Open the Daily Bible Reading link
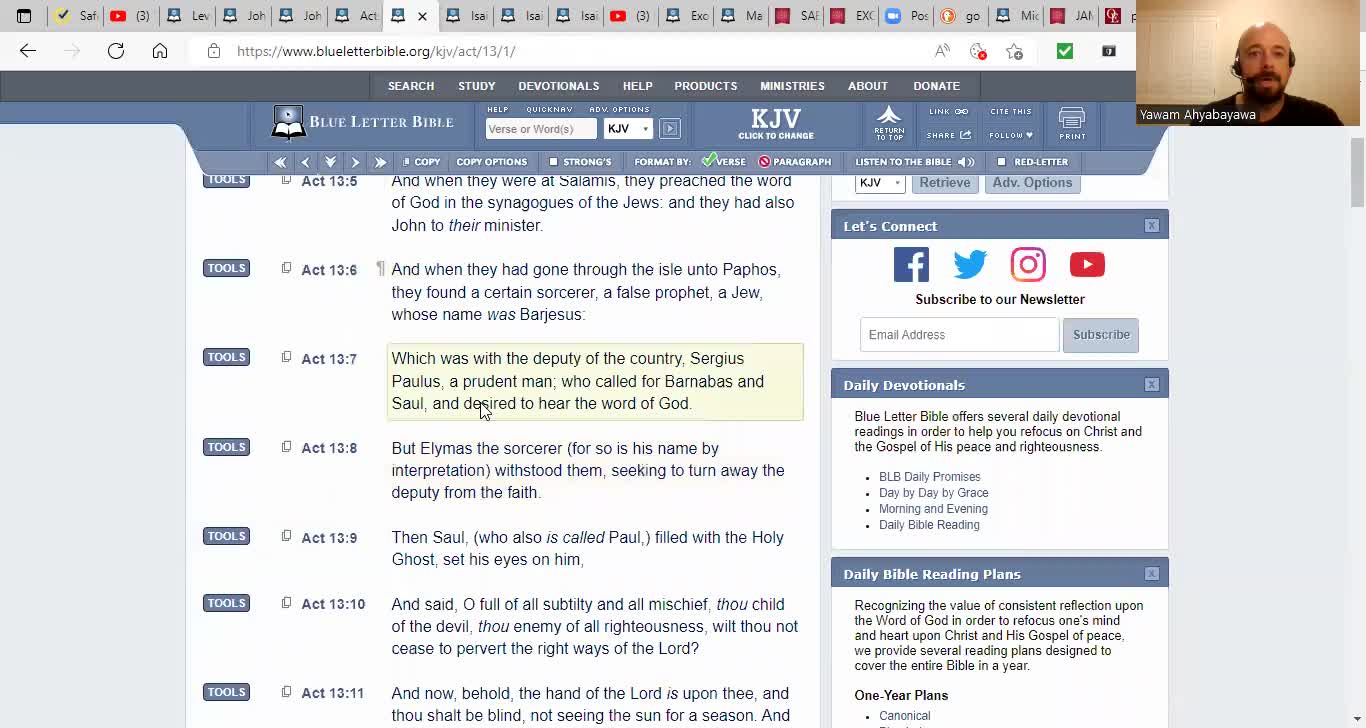The image size is (1366, 728). click(929, 525)
